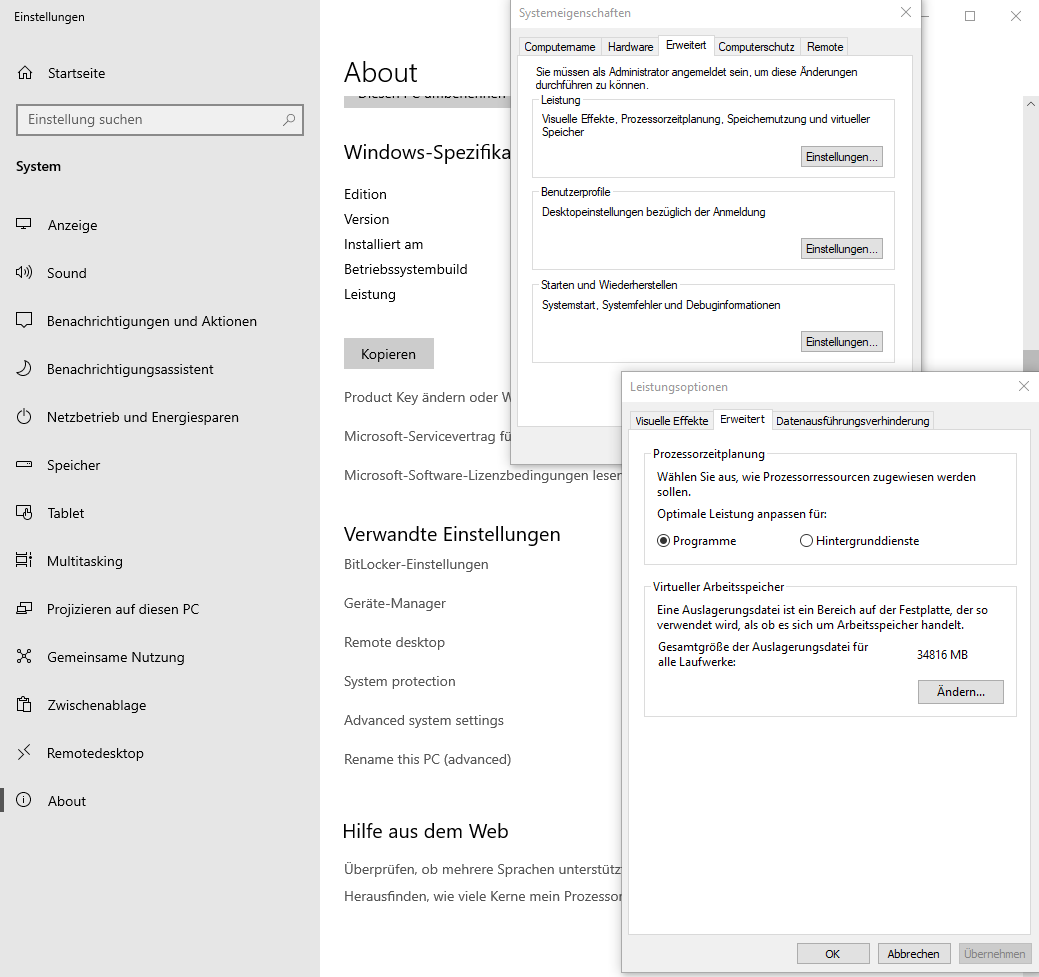This screenshot has width=1039, height=977.
Task: Click the Kopieren button
Action: tap(389, 354)
